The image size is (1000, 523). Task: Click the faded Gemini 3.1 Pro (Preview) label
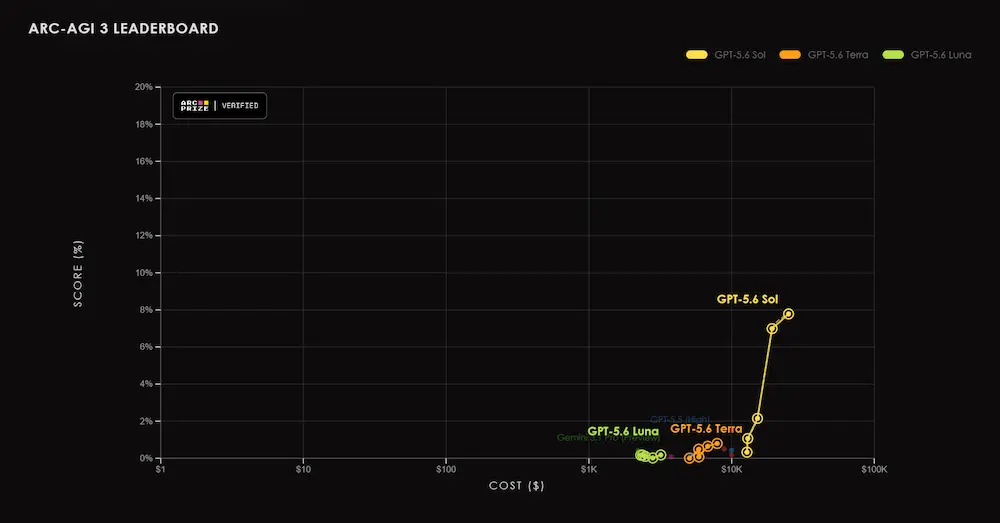pyautogui.click(x=608, y=438)
